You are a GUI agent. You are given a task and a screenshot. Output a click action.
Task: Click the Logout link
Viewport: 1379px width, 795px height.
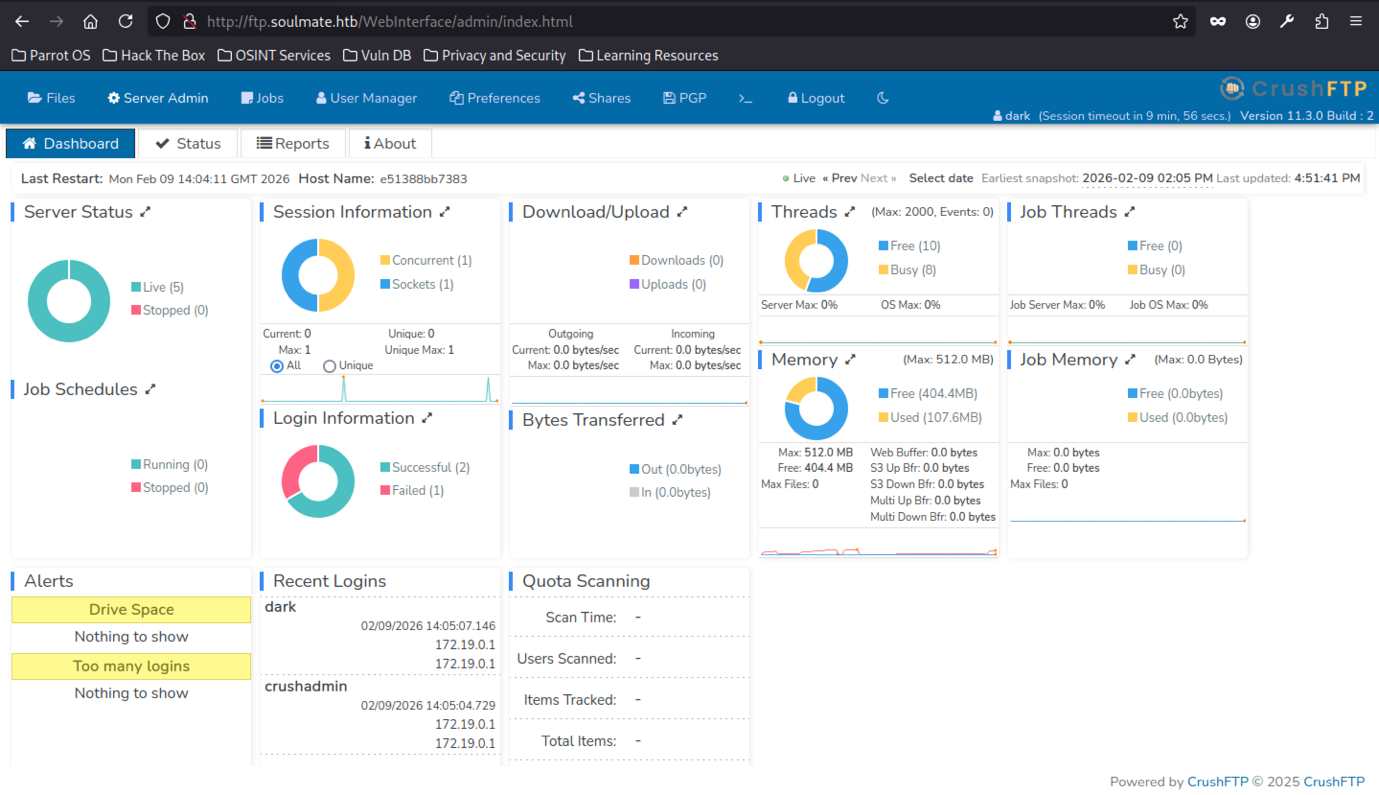pos(816,98)
